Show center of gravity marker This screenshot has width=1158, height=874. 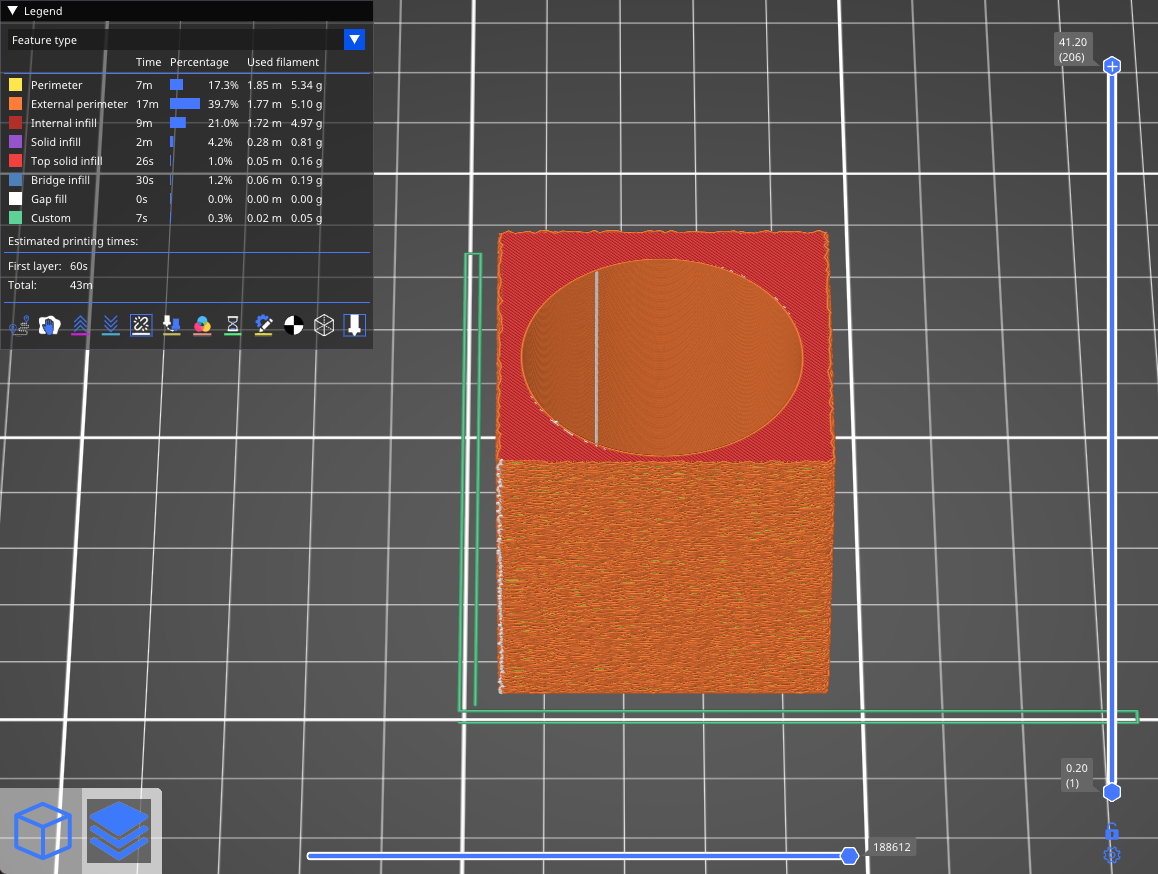coord(293,325)
